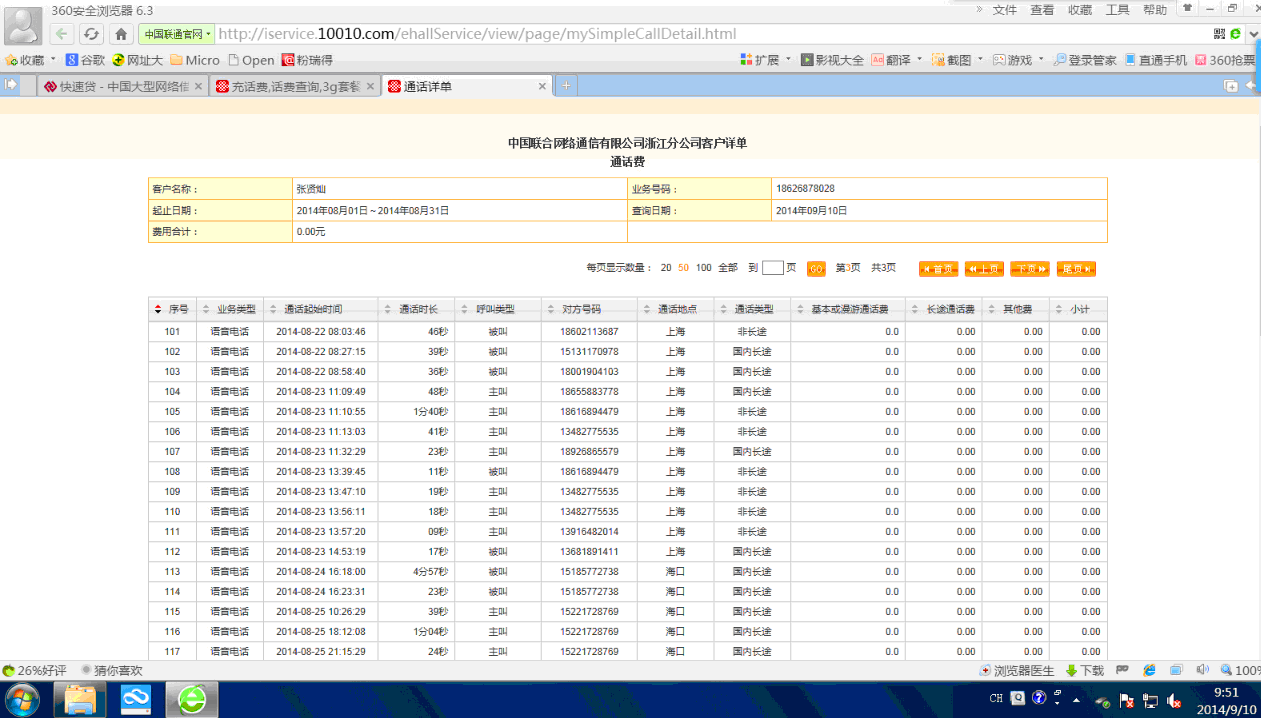Image resolution: width=1261 pixels, height=718 pixels.
Task: Open the 工具 menu
Action: pos(1117,10)
